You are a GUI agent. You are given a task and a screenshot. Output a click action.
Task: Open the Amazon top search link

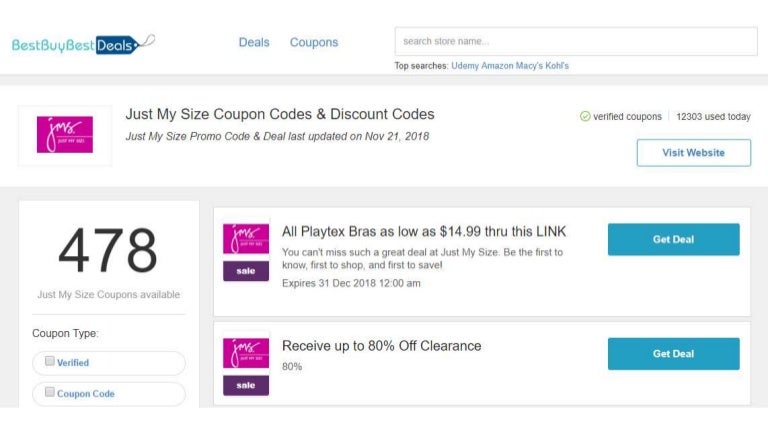pos(497,66)
